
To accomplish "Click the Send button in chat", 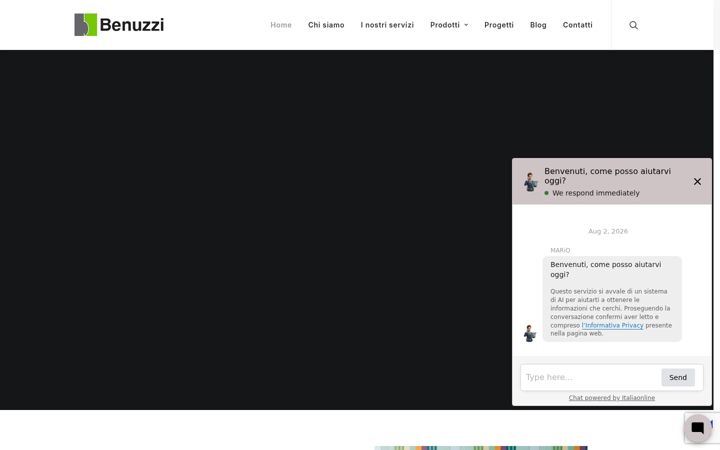I will pos(678,377).
